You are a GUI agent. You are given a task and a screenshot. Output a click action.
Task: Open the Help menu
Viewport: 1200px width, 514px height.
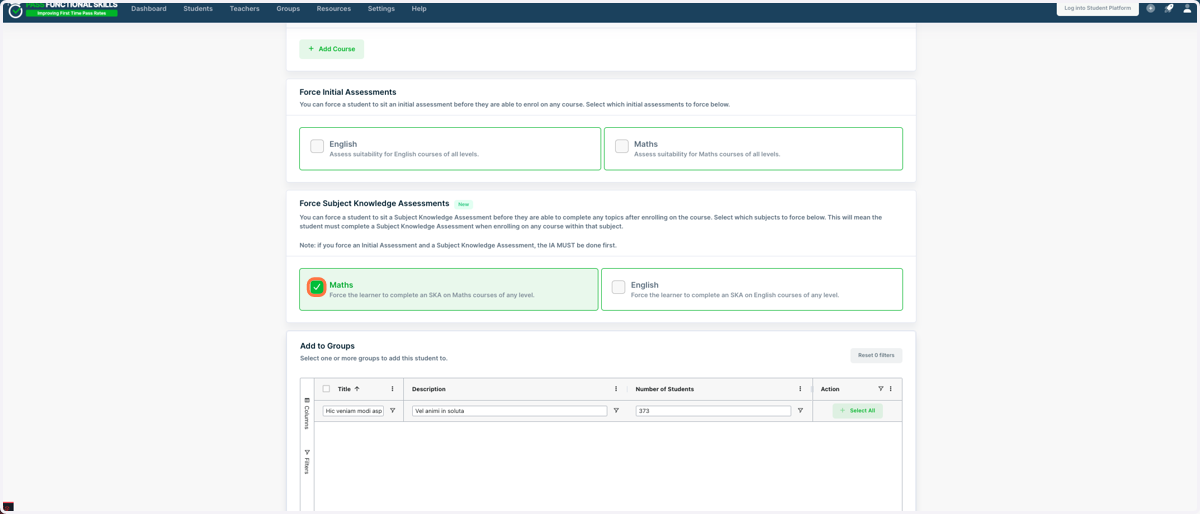(x=419, y=9)
